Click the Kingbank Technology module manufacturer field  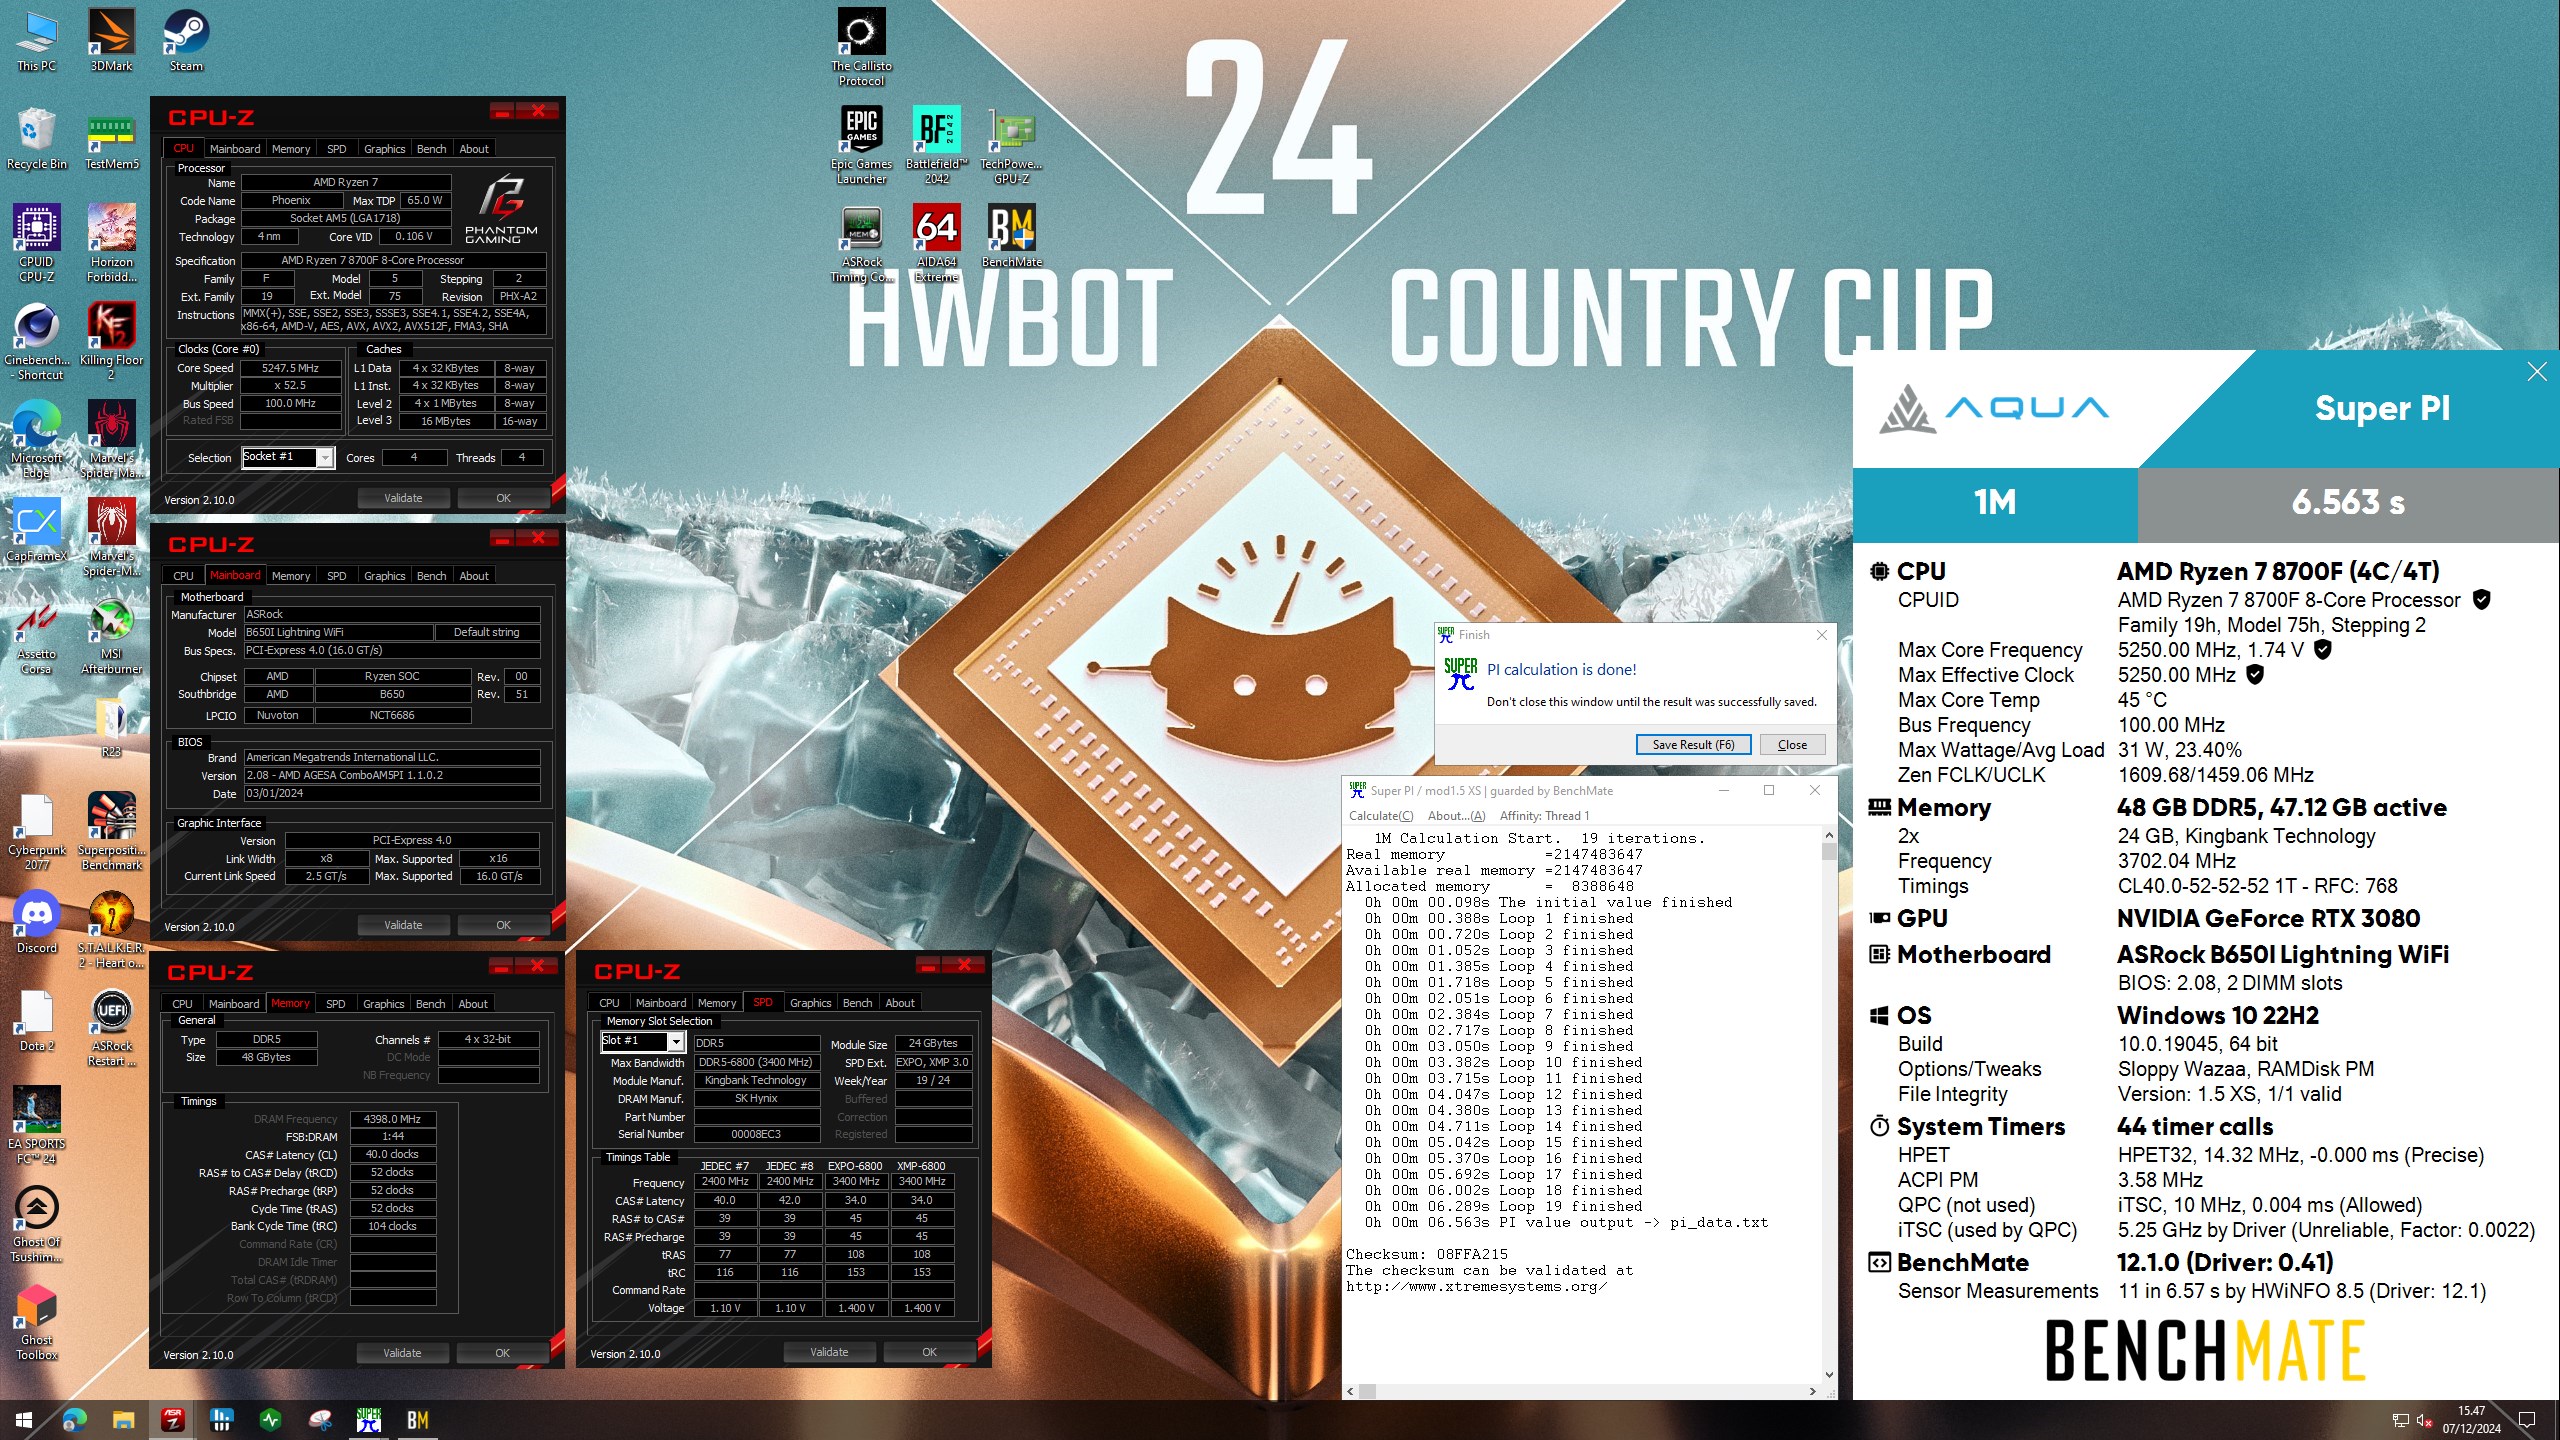756,1080
